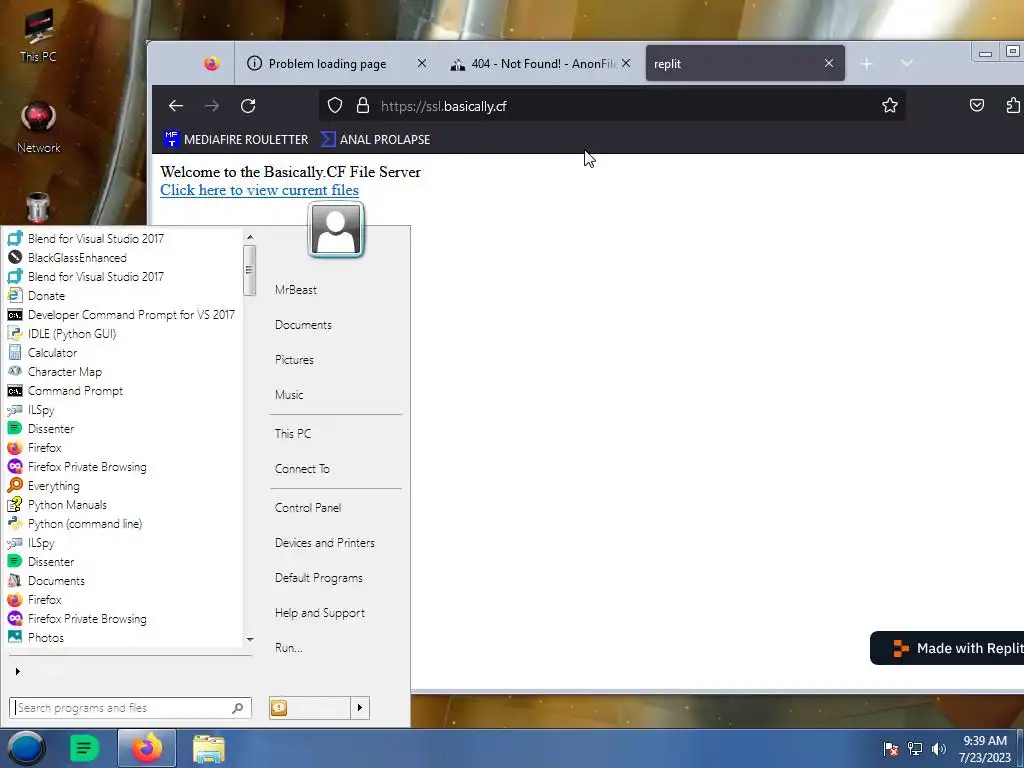
Task: Click the triangle arrow below programs list
Action: (18, 671)
